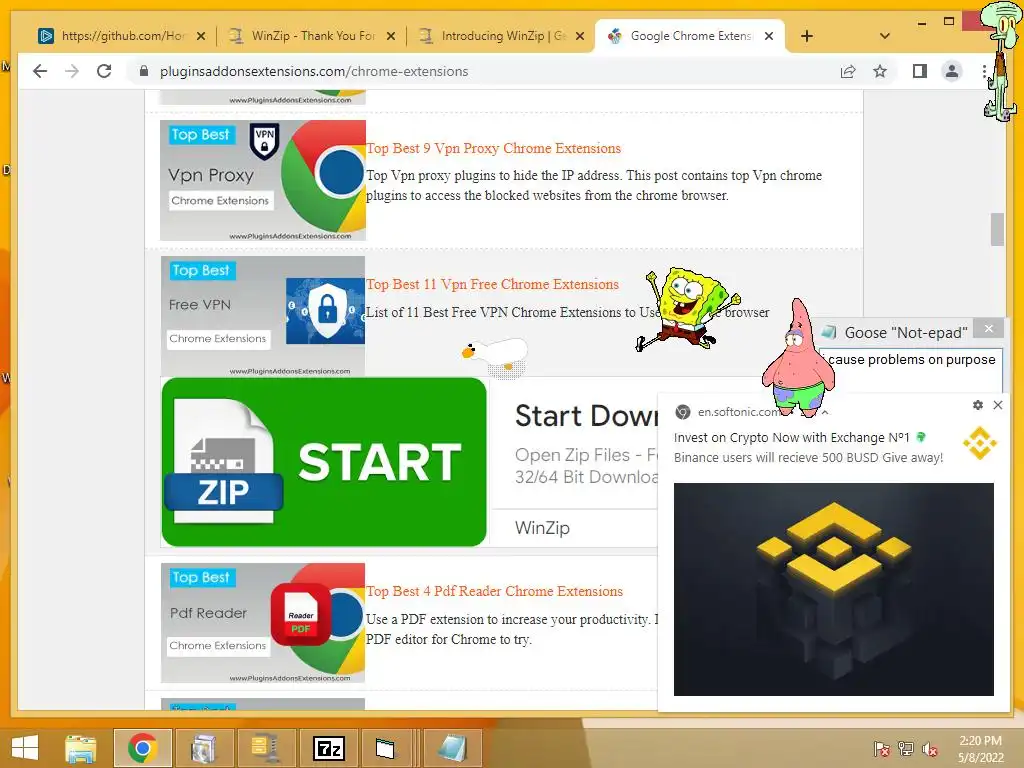
Task: Share this page using the share icon
Action: pyautogui.click(x=848, y=71)
